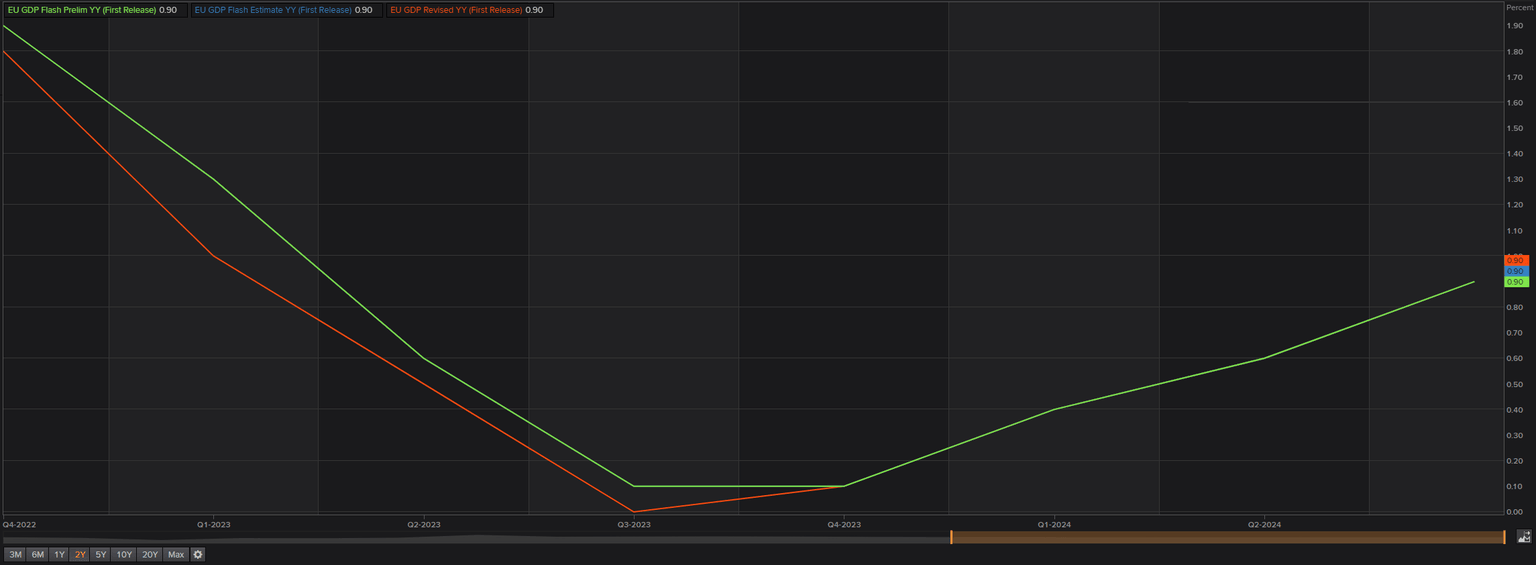The width and height of the screenshot is (1536, 565).
Task: Select the 6M time range
Action: (x=38, y=554)
